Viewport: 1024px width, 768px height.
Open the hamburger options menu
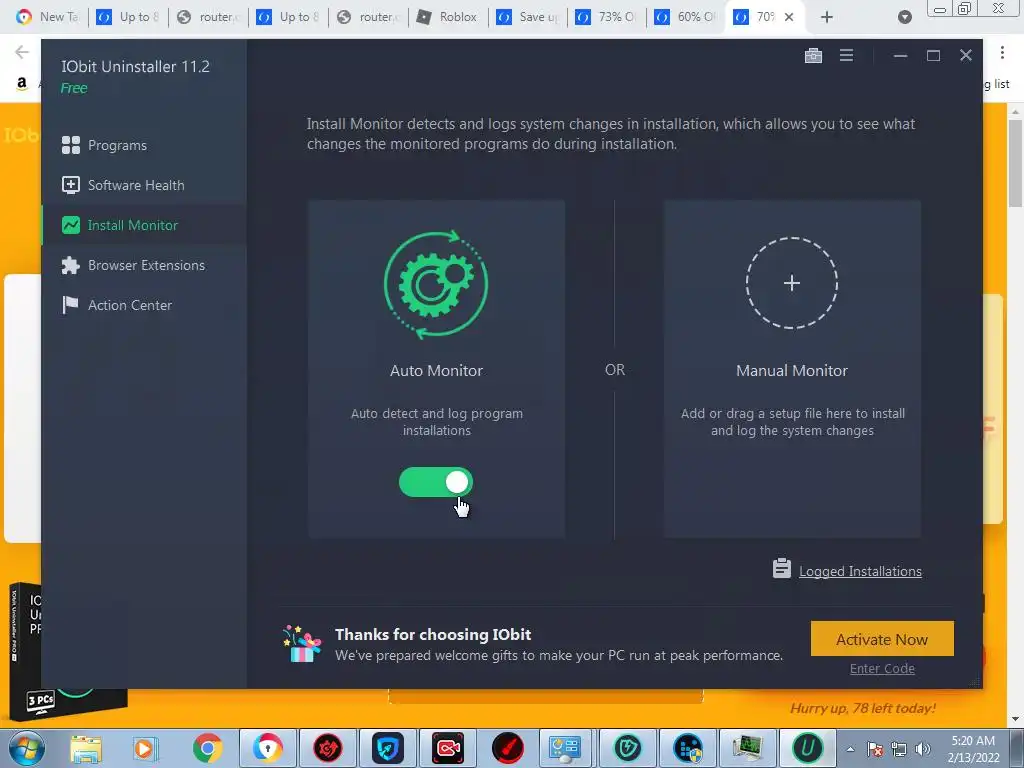pos(846,56)
